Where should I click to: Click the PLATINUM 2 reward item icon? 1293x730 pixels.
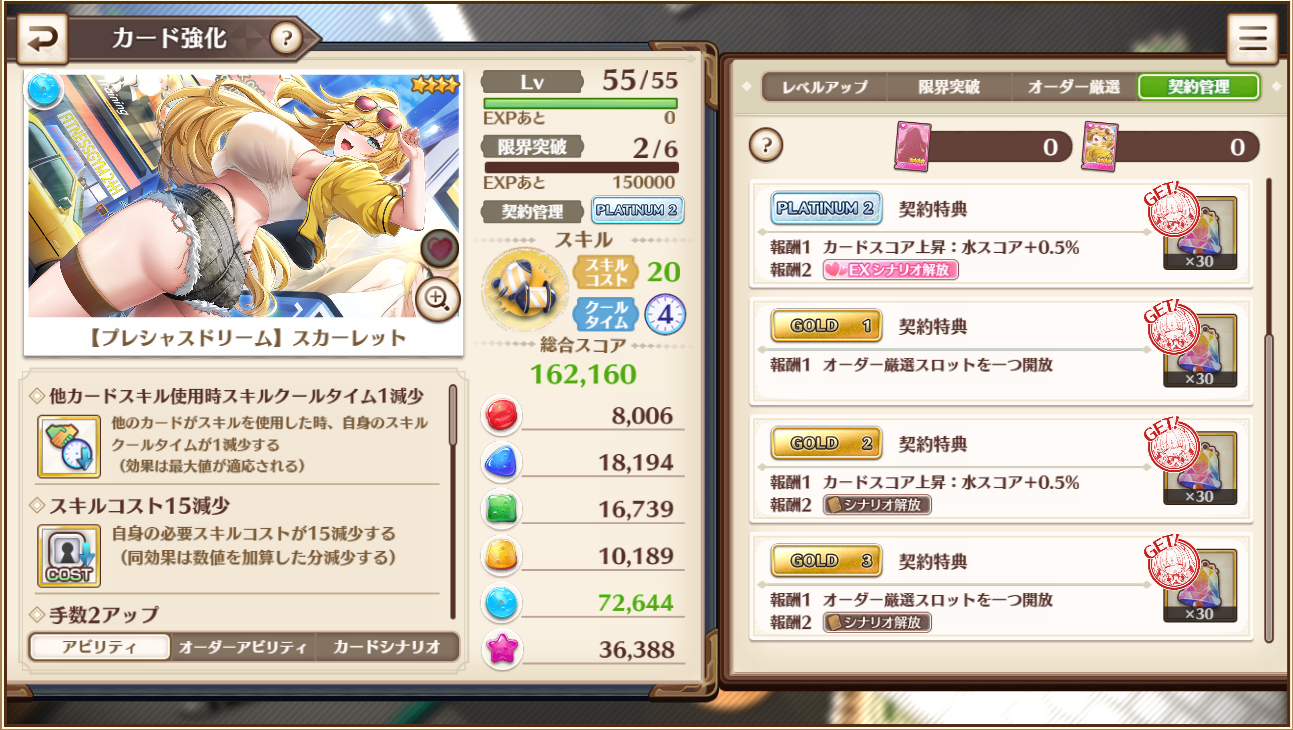(1200, 233)
